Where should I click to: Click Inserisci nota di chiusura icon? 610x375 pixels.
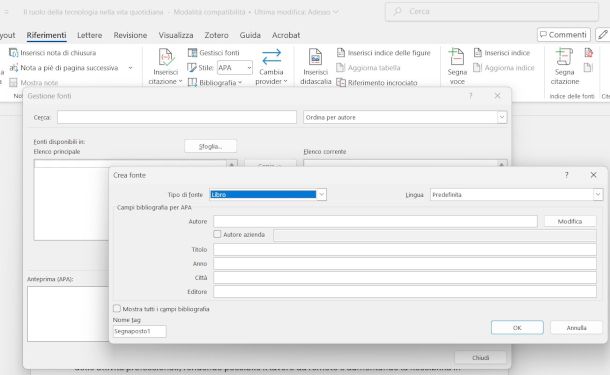(13, 53)
